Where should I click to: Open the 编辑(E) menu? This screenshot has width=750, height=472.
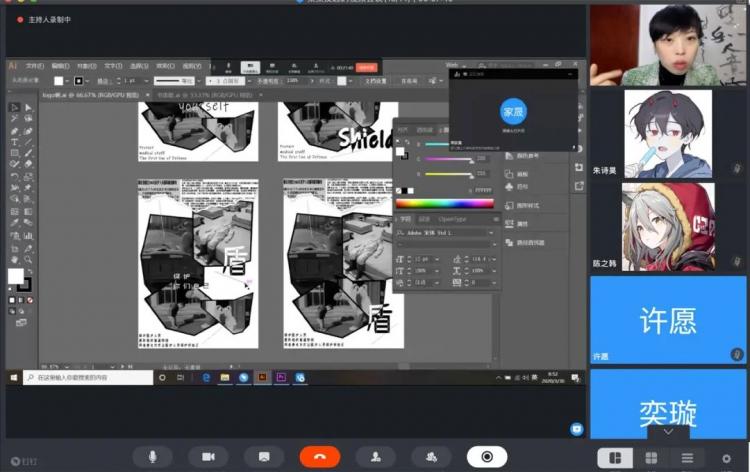coord(60,66)
